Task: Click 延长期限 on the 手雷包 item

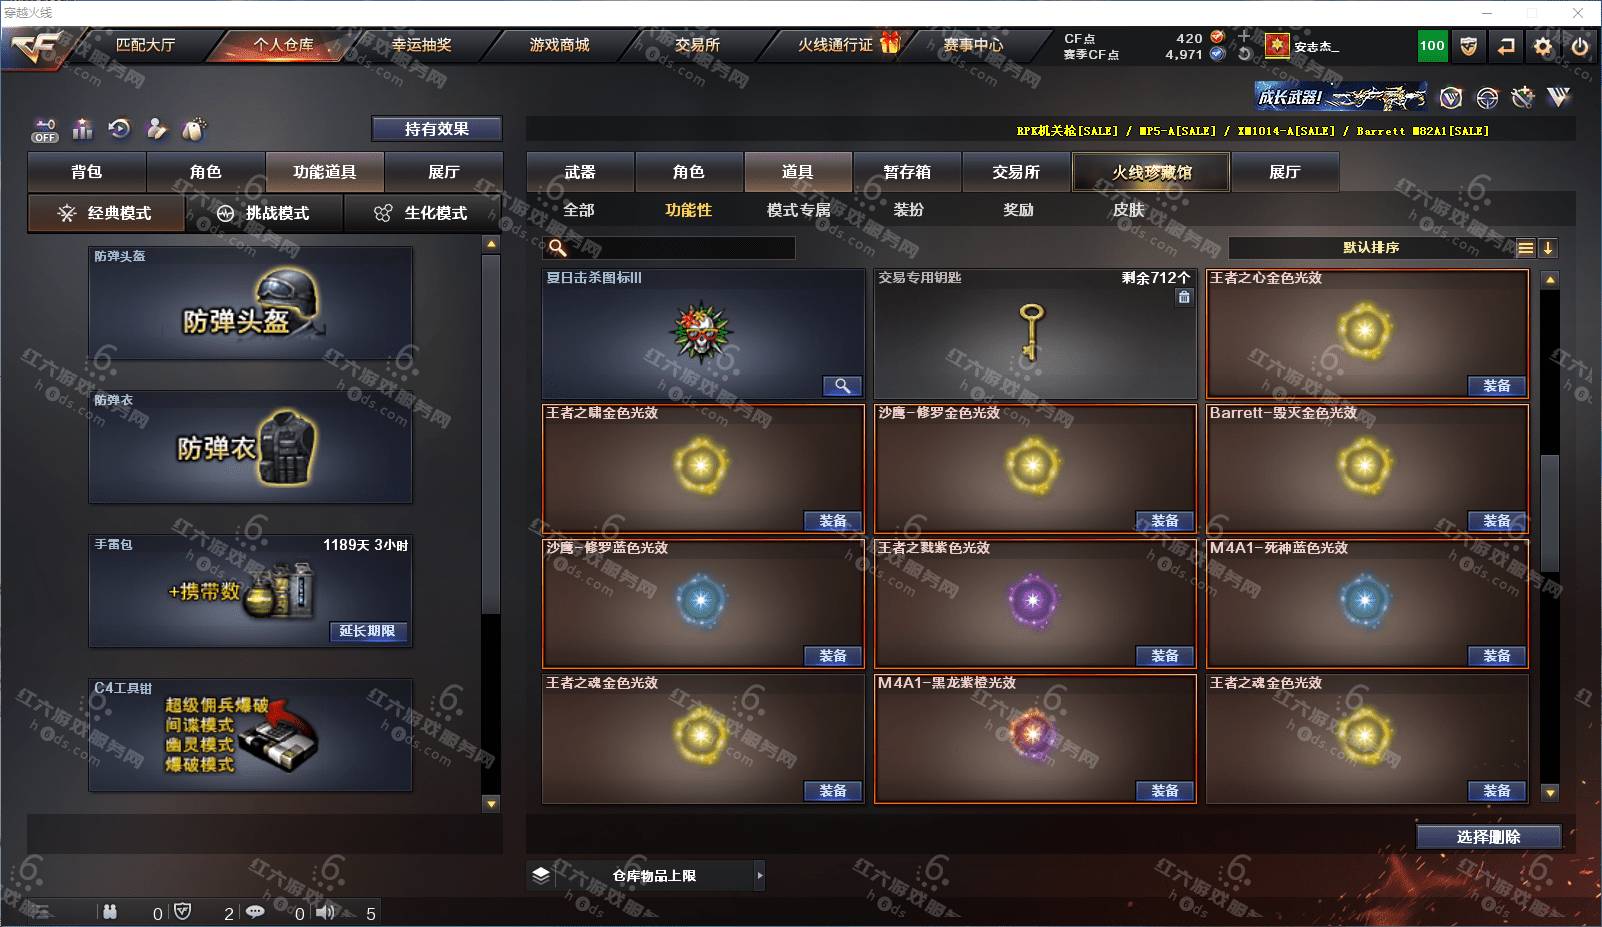Action: tap(367, 631)
